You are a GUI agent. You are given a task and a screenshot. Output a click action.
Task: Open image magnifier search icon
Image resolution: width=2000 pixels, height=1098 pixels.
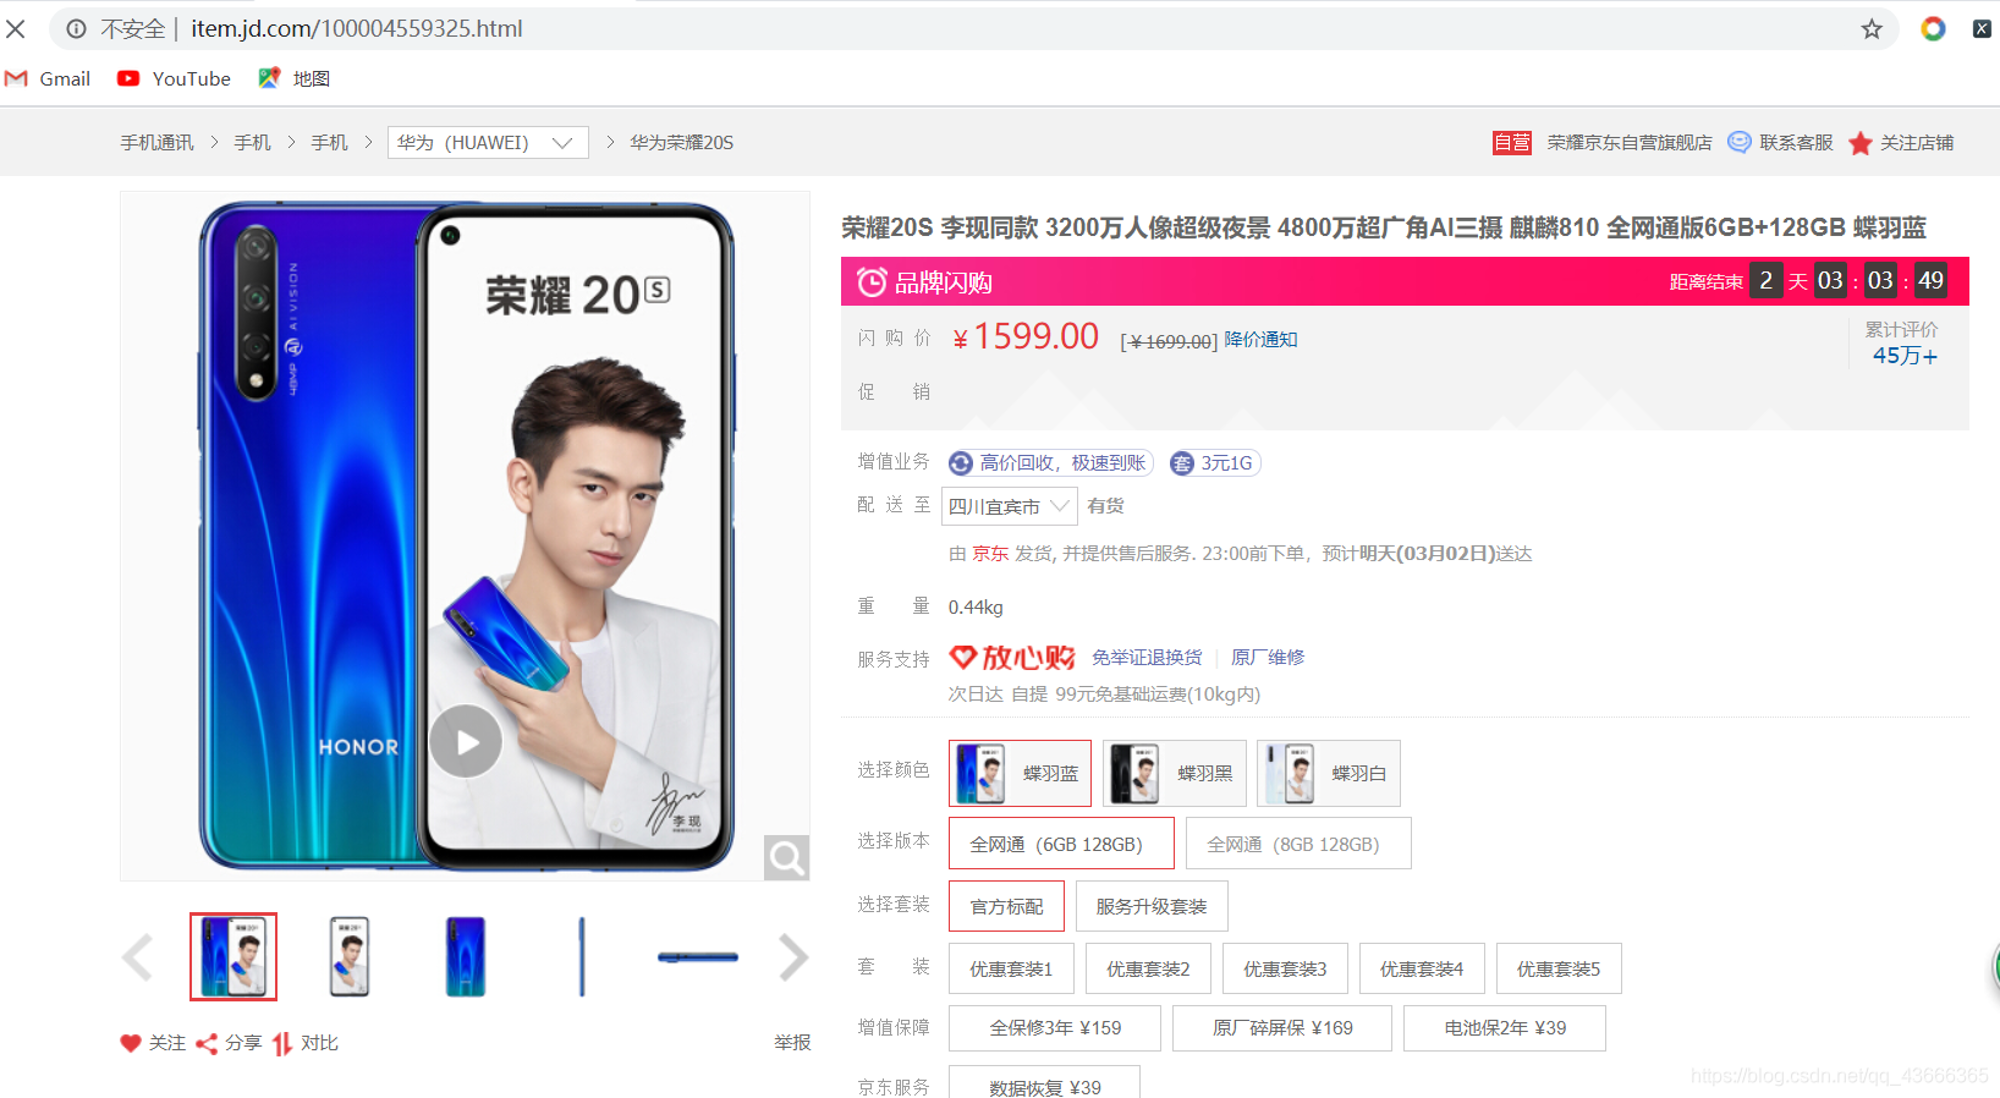tap(786, 857)
